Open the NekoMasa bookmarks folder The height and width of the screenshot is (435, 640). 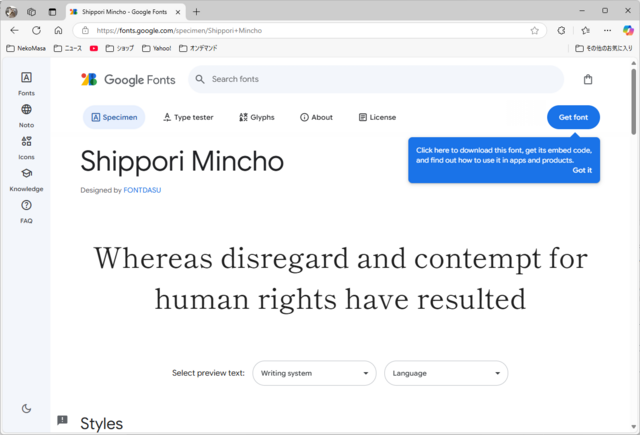(26, 48)
